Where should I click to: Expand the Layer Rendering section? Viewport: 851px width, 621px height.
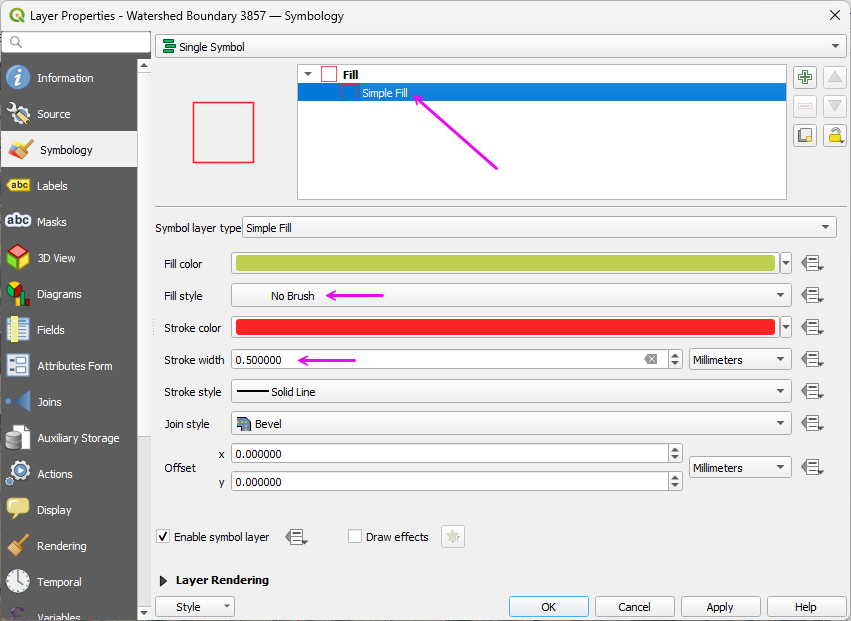coord(164,580)
